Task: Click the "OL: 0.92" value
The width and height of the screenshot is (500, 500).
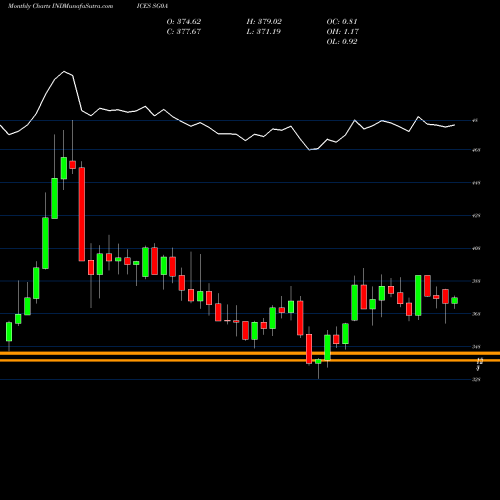Action: 342,42
